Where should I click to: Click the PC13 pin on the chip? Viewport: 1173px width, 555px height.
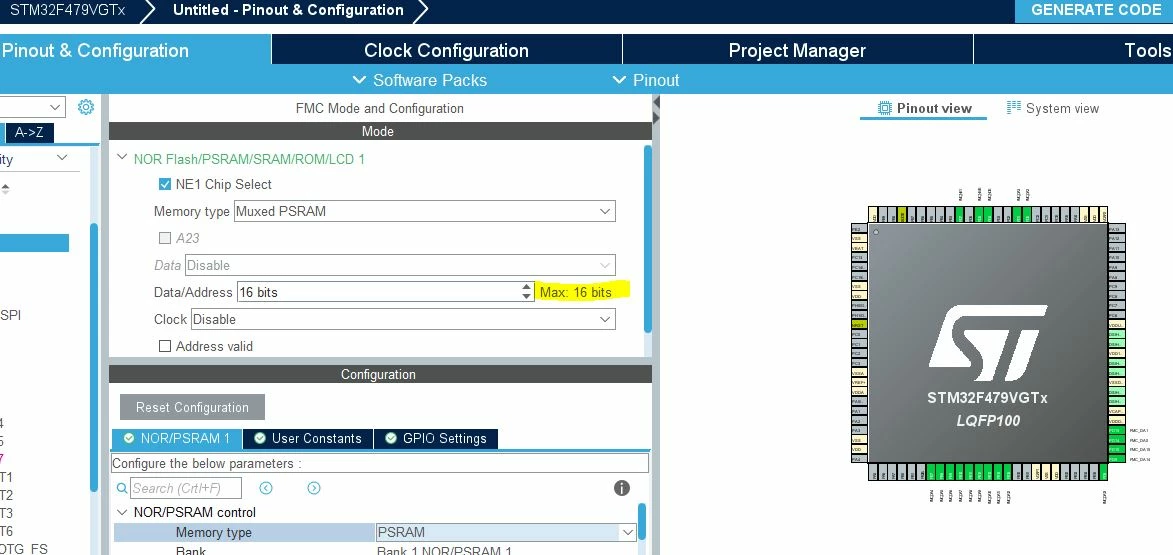click(x=860, y=257)
